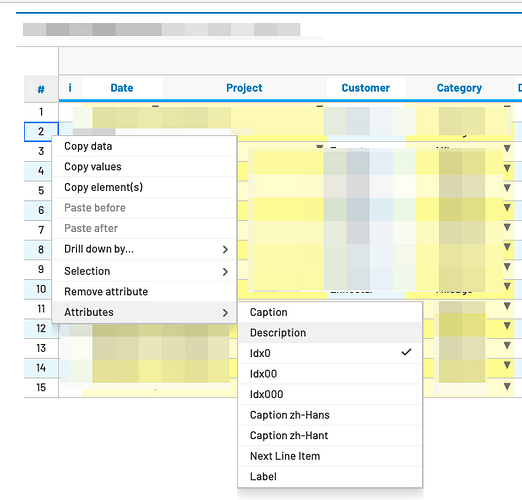Select Idx000 attribute
The height and width of the screenshot is (500, 522).
[x=330, y=394]
